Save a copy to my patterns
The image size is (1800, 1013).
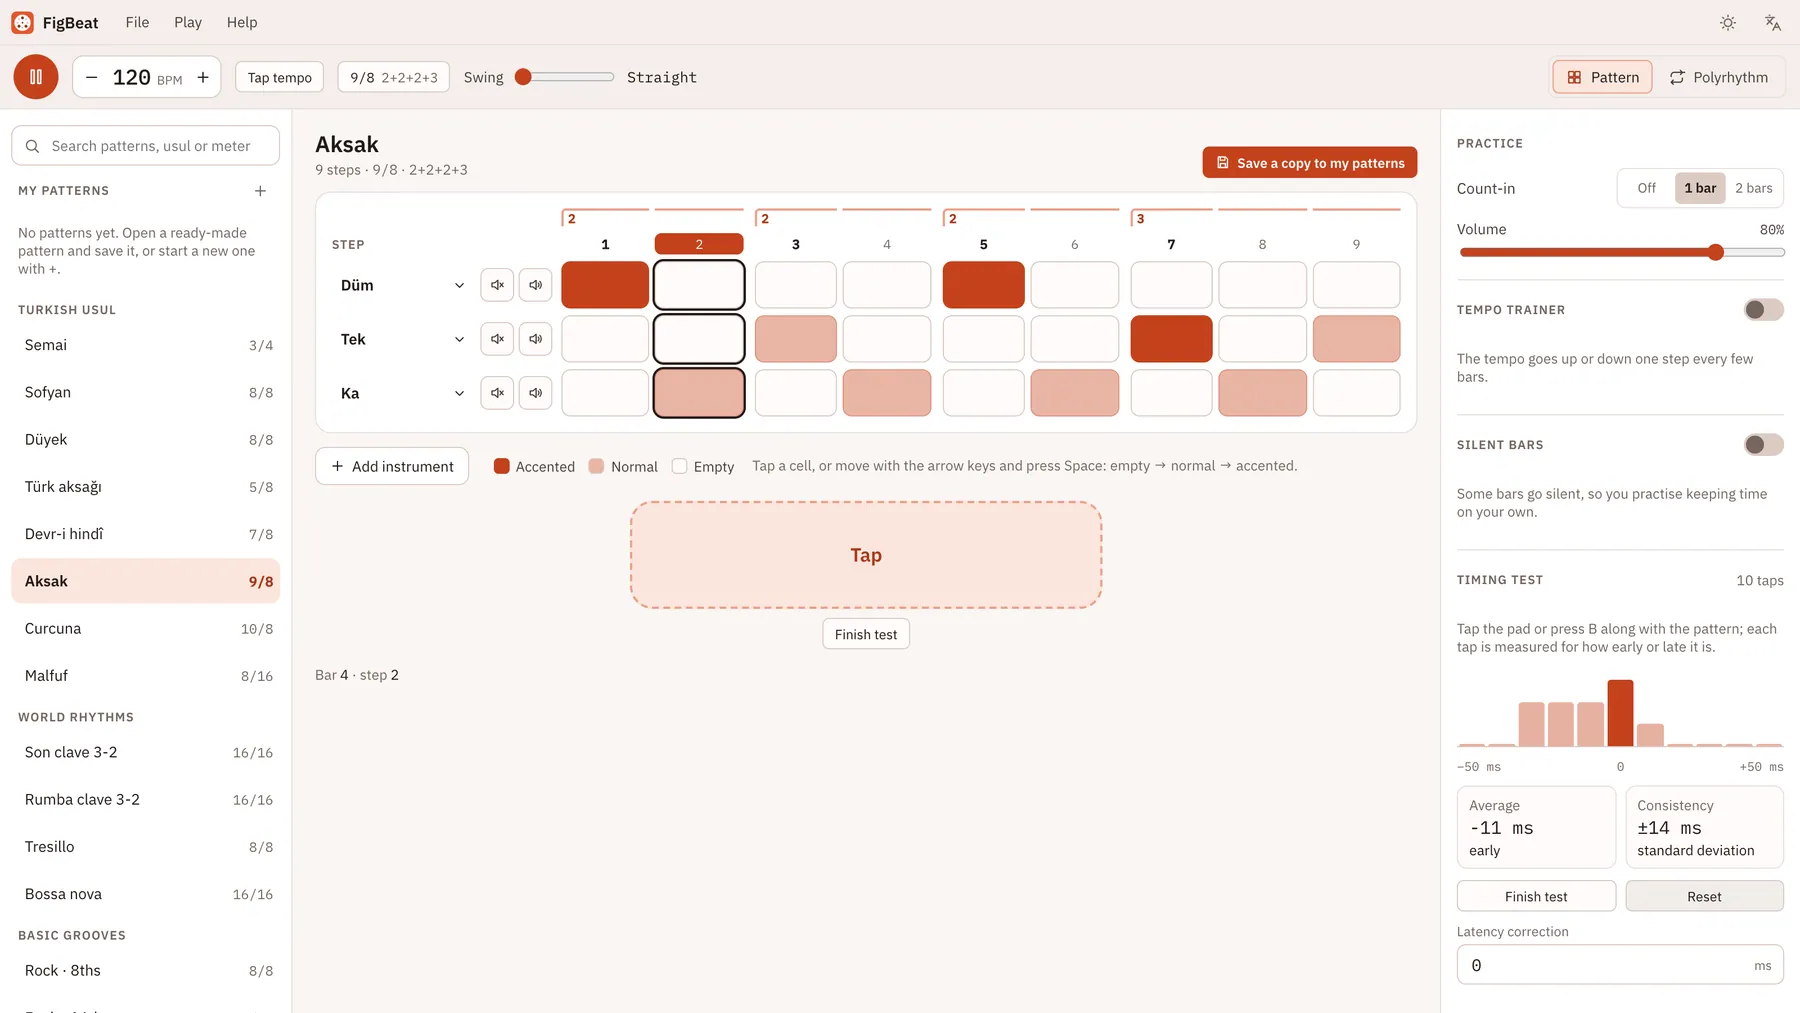pos(1310,163)
